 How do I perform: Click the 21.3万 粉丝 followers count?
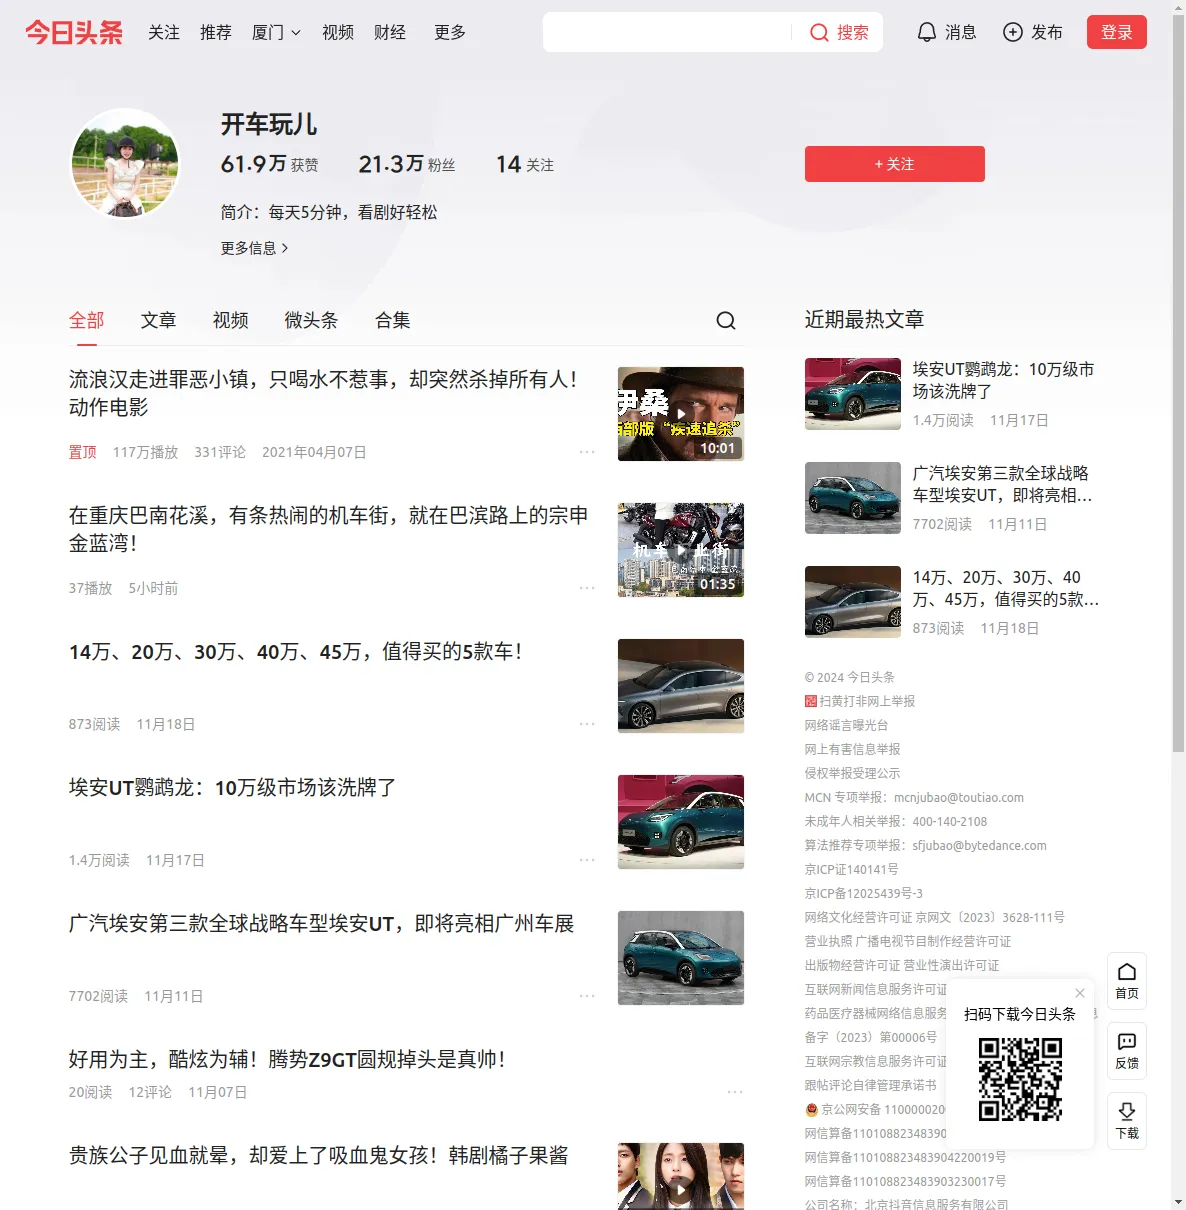coord(407,164)
